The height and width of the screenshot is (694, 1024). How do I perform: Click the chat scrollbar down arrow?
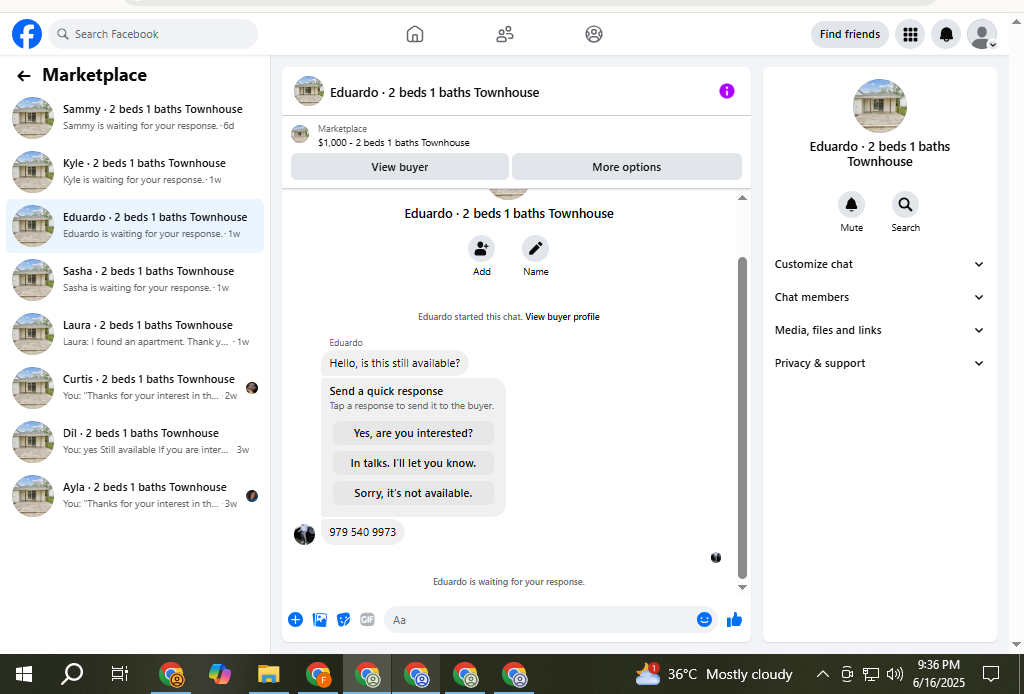tap(742, 587)
